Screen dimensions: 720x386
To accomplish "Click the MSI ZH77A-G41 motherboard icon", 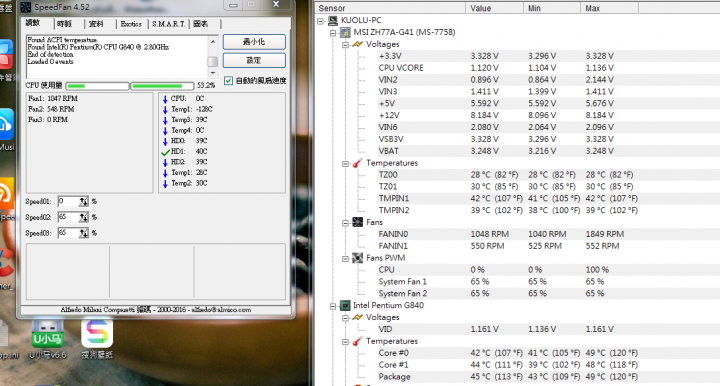I will click(345, 32).
